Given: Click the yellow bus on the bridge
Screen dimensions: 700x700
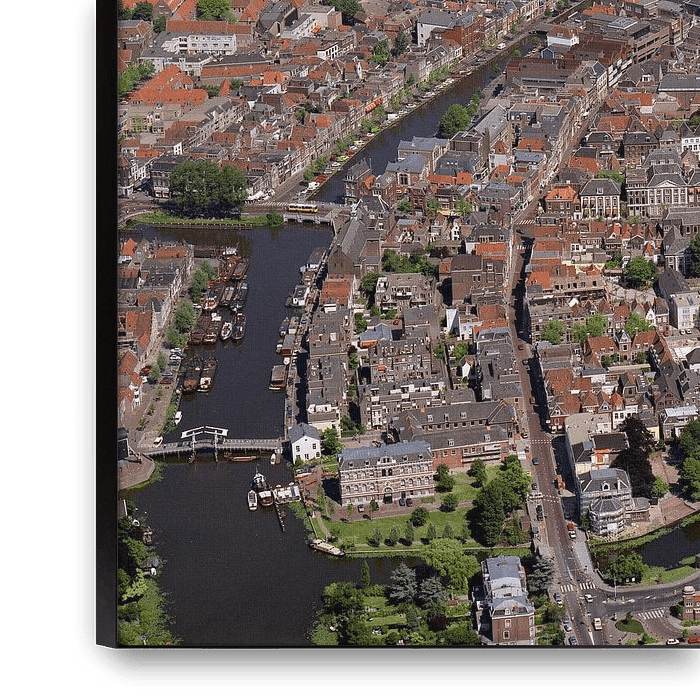Looking at the screenshot, I should [x=302, y=208].
